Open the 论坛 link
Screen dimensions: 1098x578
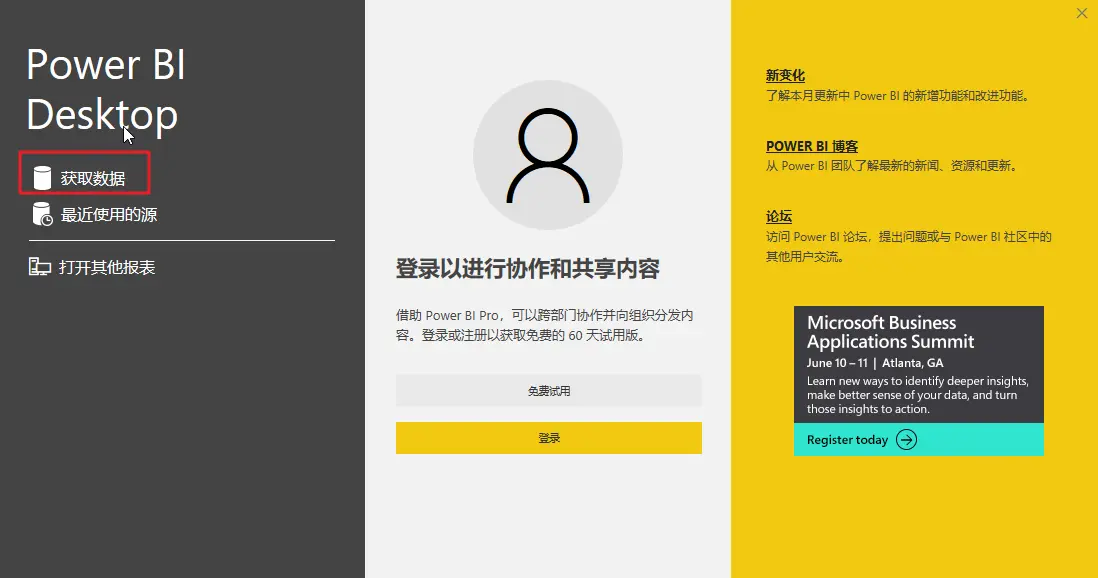coord(779,216)
